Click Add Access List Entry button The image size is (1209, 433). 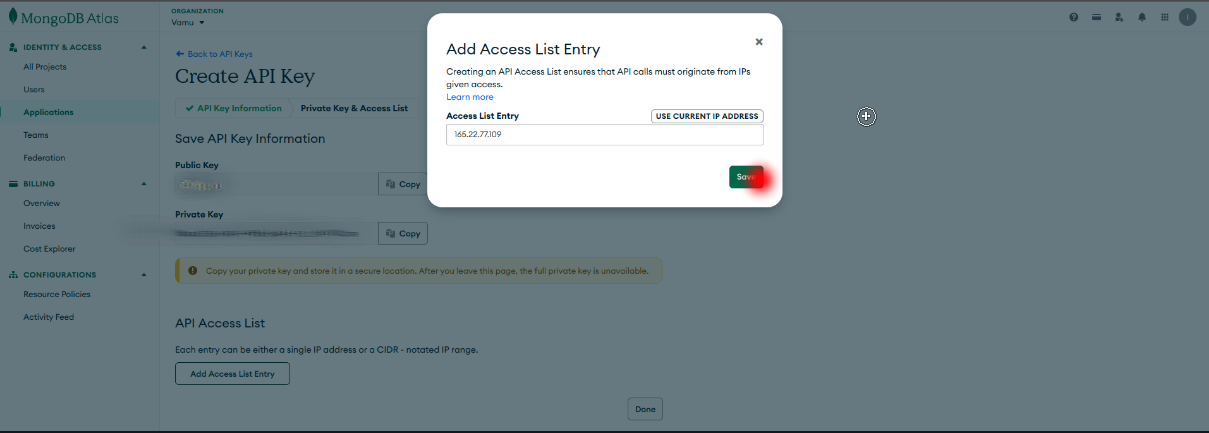tap(232, 374)
